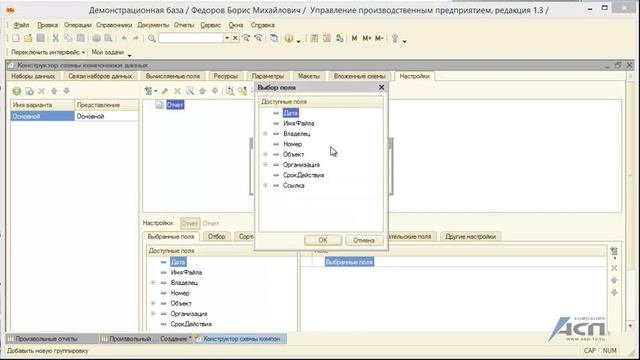The image size is (640, 360).
Task: Click the M+ memory button
Action: (367, 38)
